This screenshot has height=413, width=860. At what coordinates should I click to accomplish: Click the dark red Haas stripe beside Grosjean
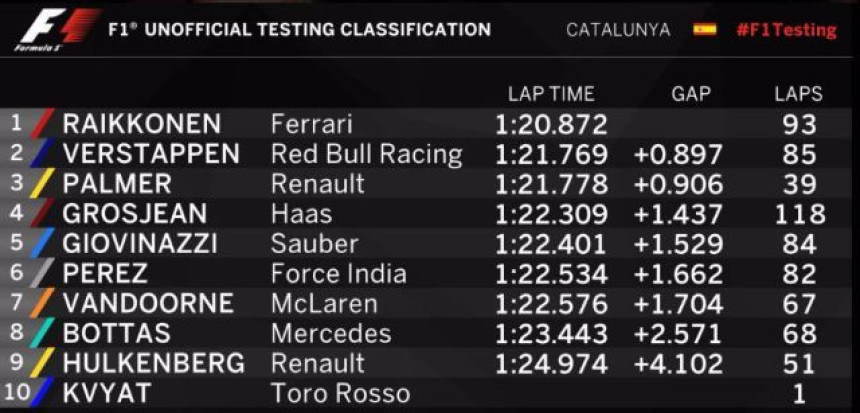click(x=42, y=213)
